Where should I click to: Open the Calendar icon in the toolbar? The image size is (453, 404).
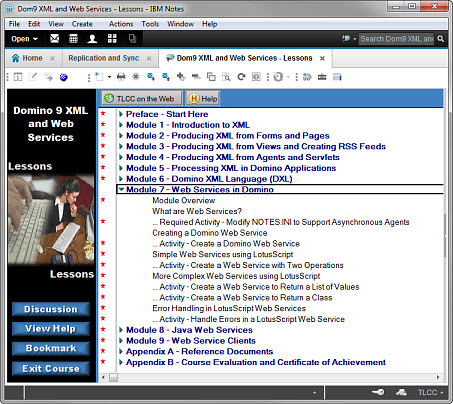pyautogui.click(x=73, y=39)
